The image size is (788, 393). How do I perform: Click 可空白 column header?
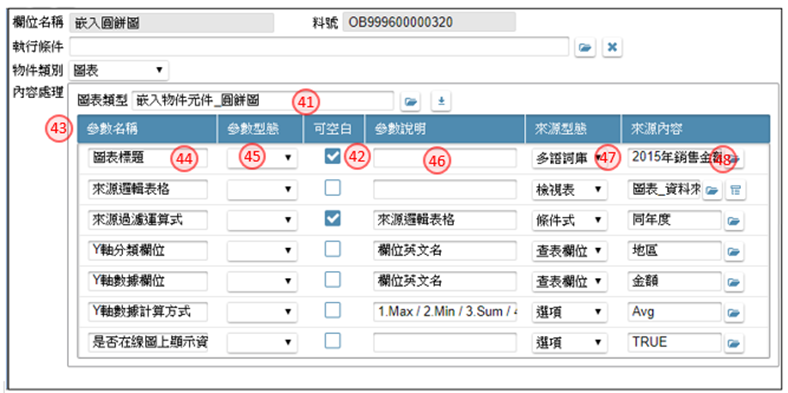pos(334,129)
